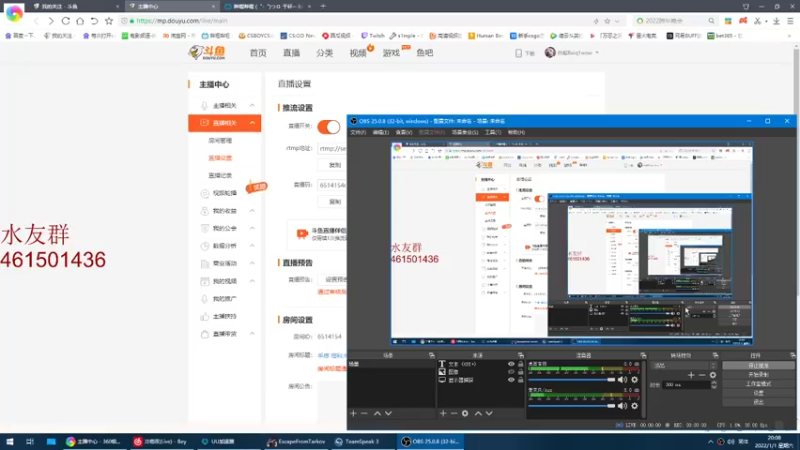
Task: Expand the 主播相关 sidebar section
Action: [x=252, y=105]
